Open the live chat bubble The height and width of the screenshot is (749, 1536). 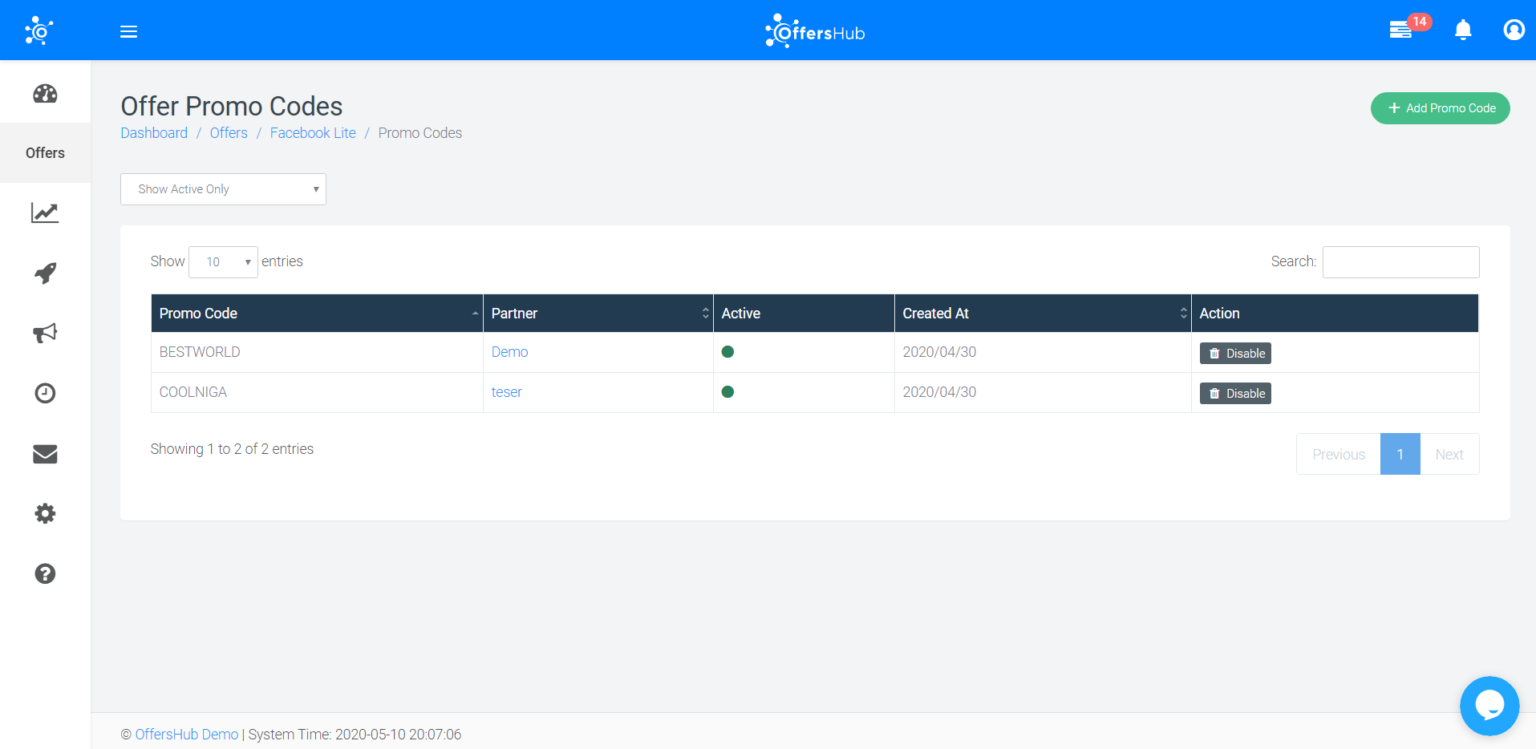(x=1489, y=706)
